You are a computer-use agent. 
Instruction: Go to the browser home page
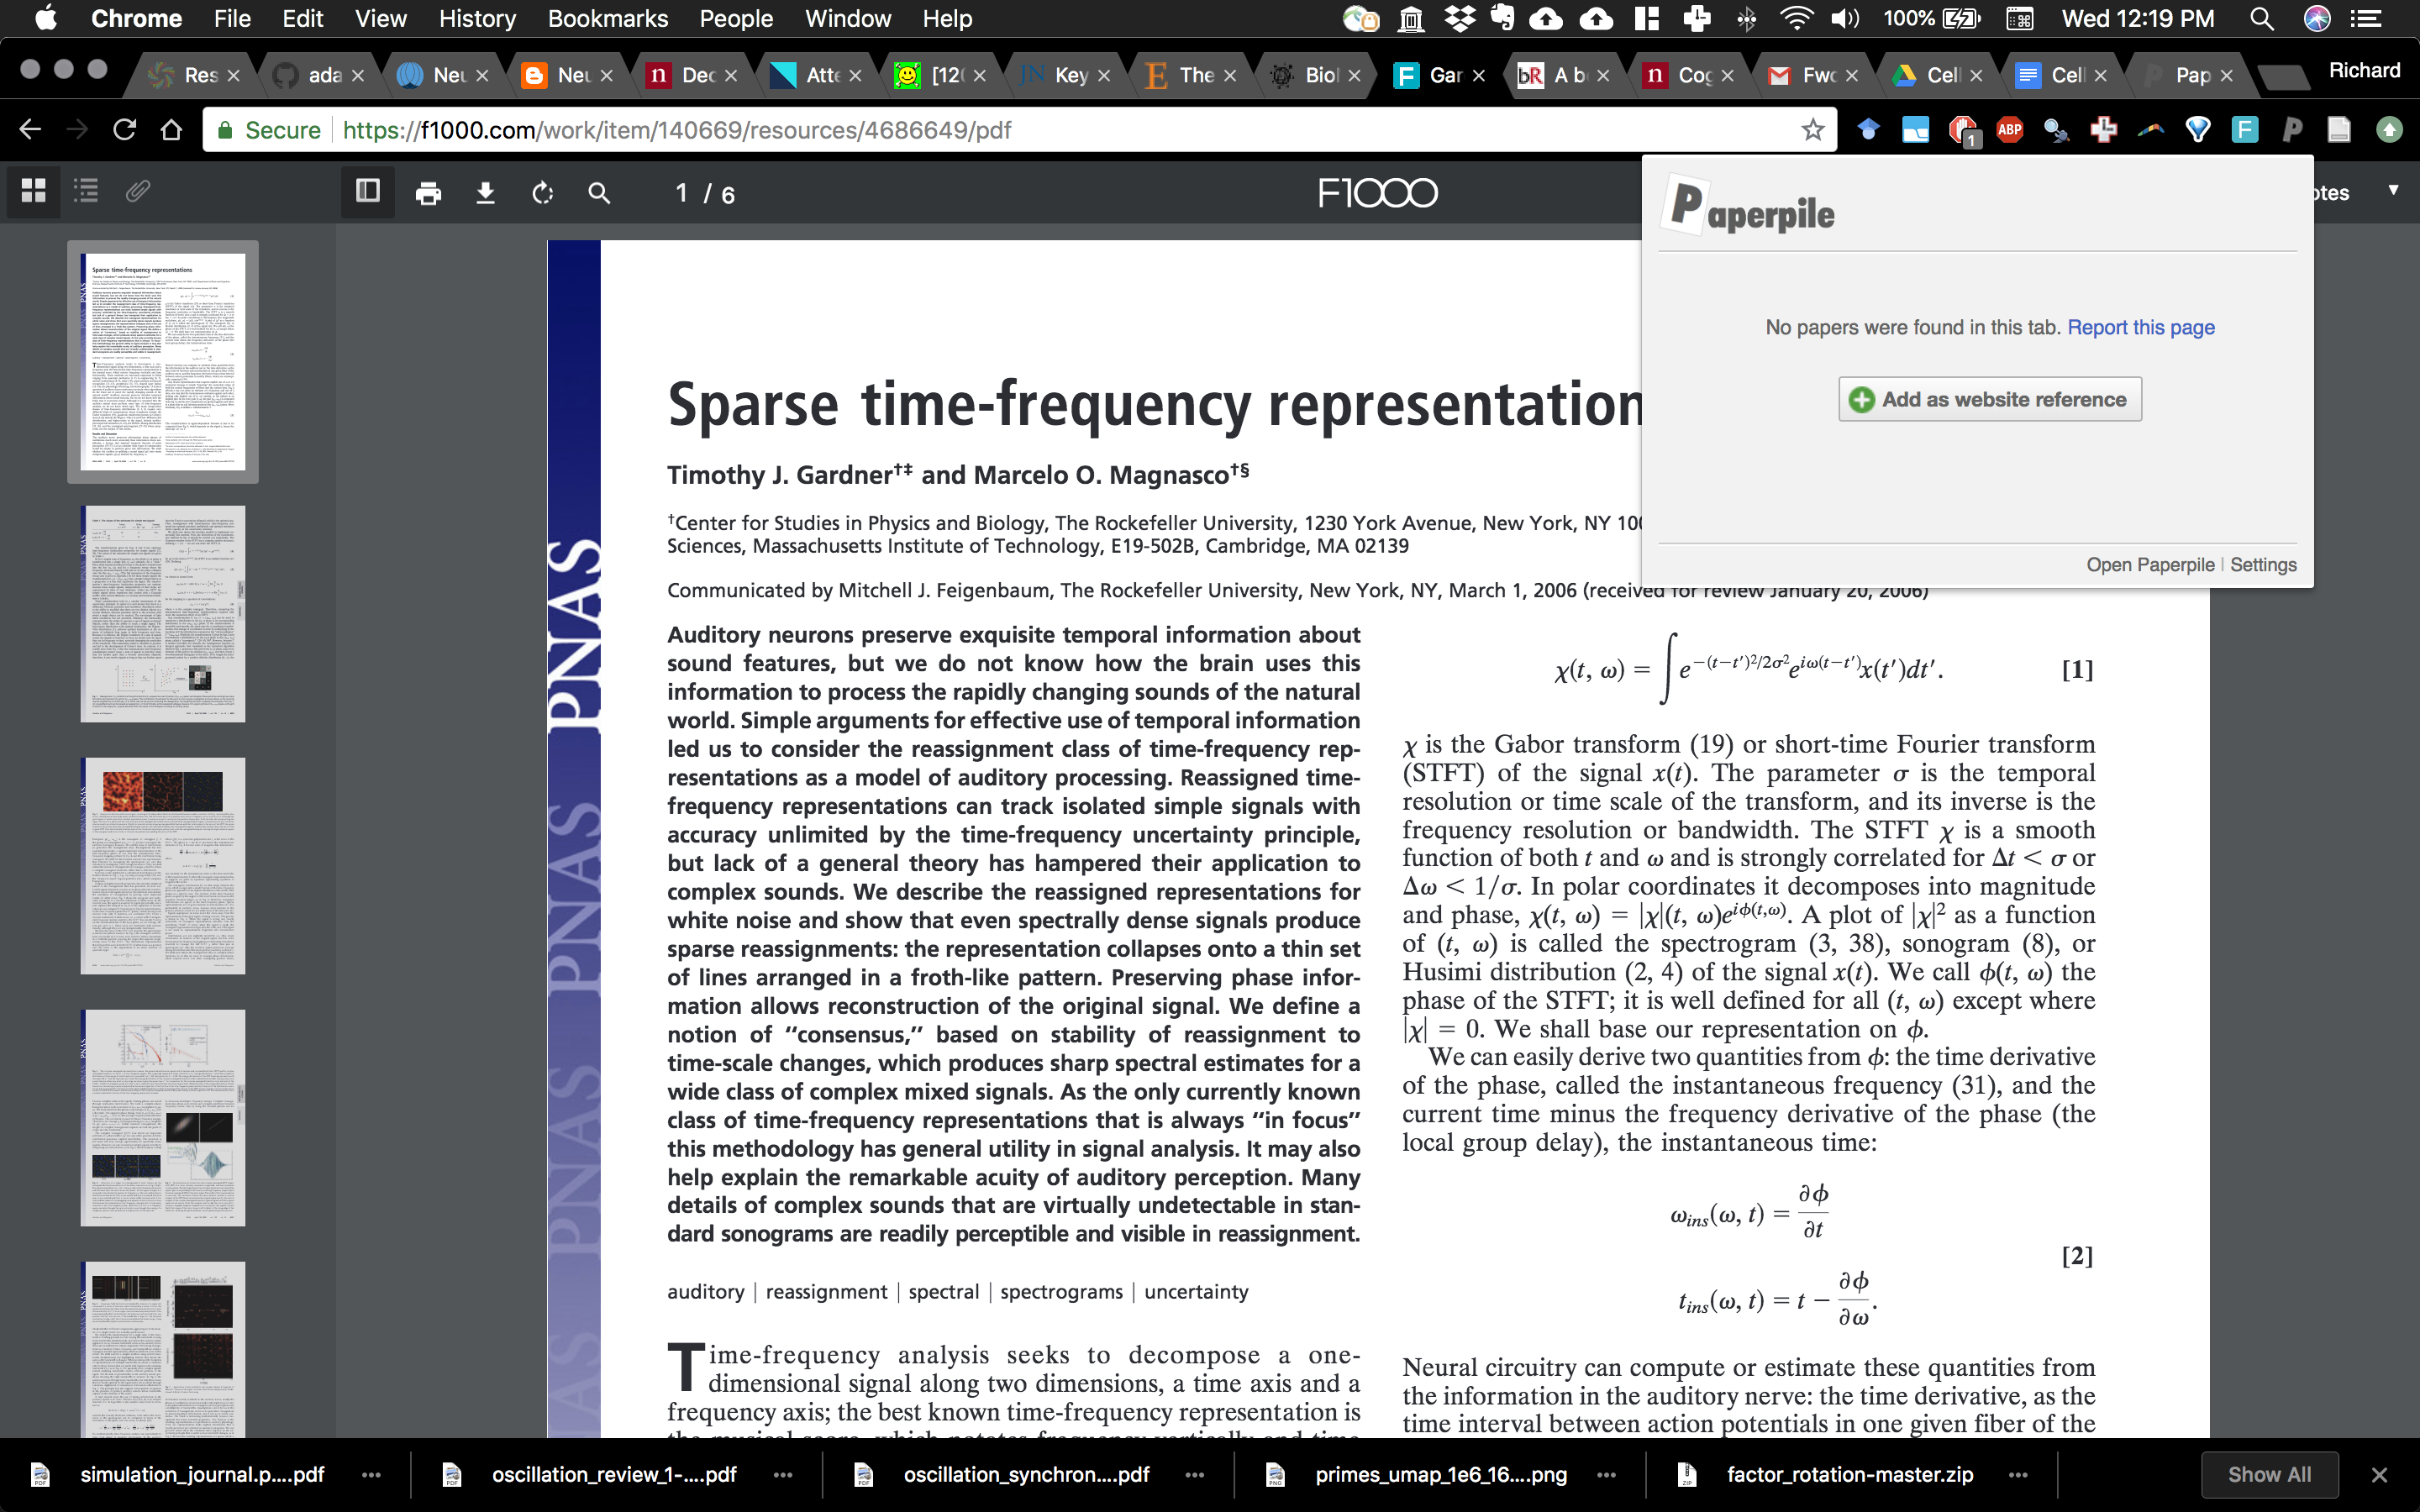click(171, 130)
